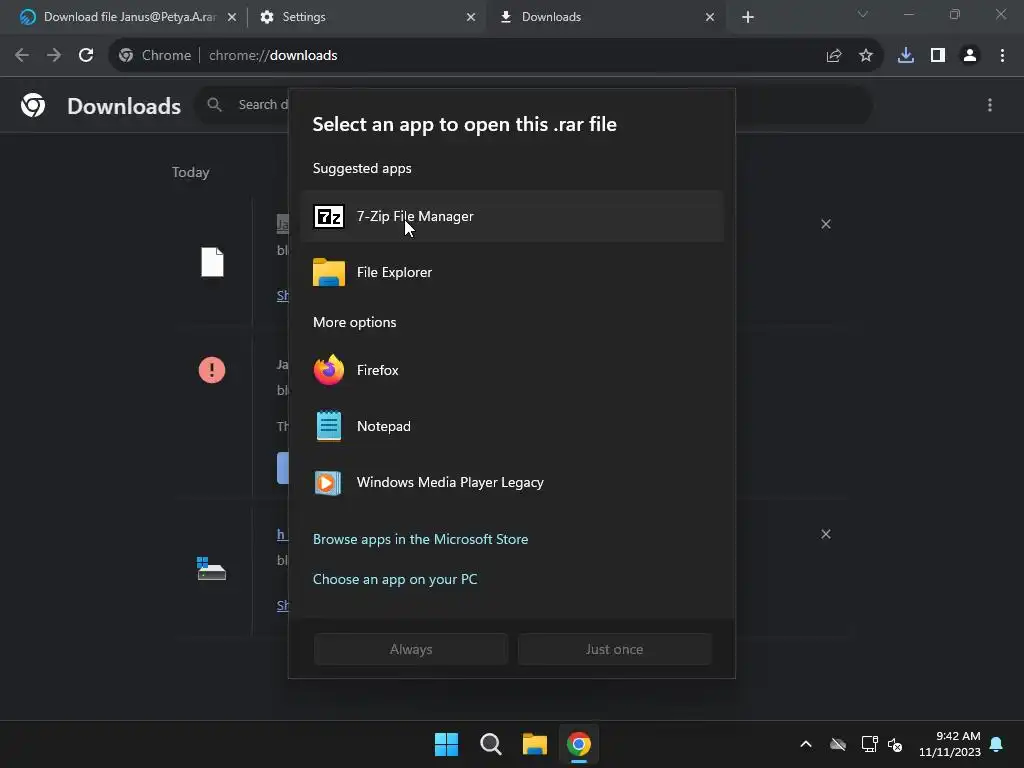Open a new browser tab
Image resolution: width=1024 pixels, height=768 pixels.
[x=748, y=17]
